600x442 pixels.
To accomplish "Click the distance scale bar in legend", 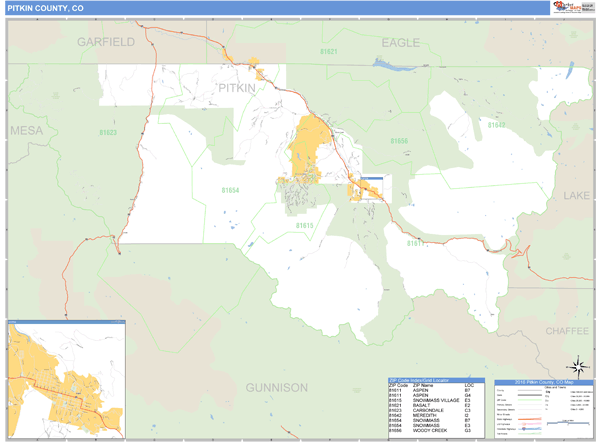I will tap(568, 423).
